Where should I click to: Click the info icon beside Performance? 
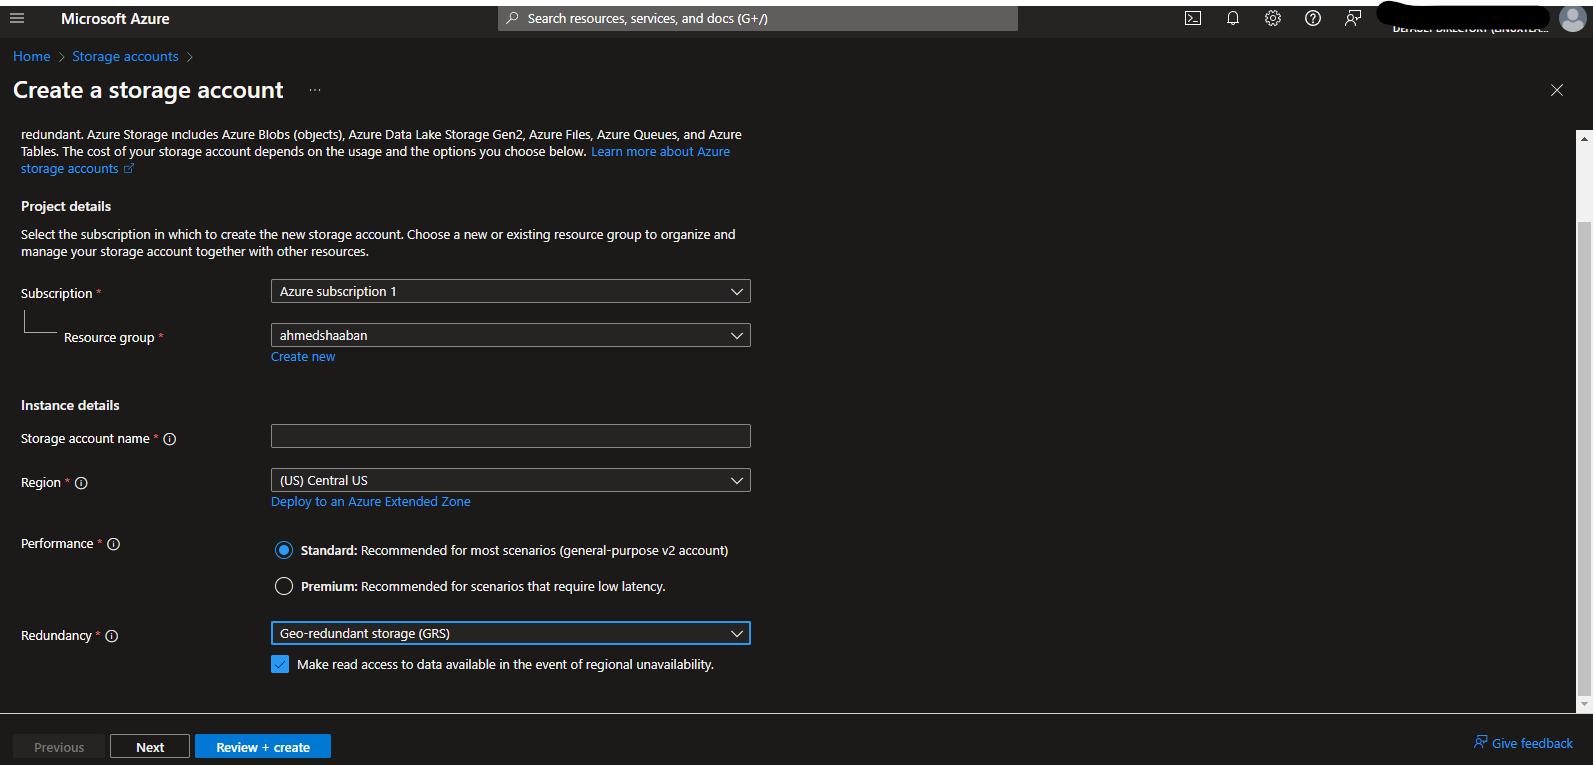(114, 544)
